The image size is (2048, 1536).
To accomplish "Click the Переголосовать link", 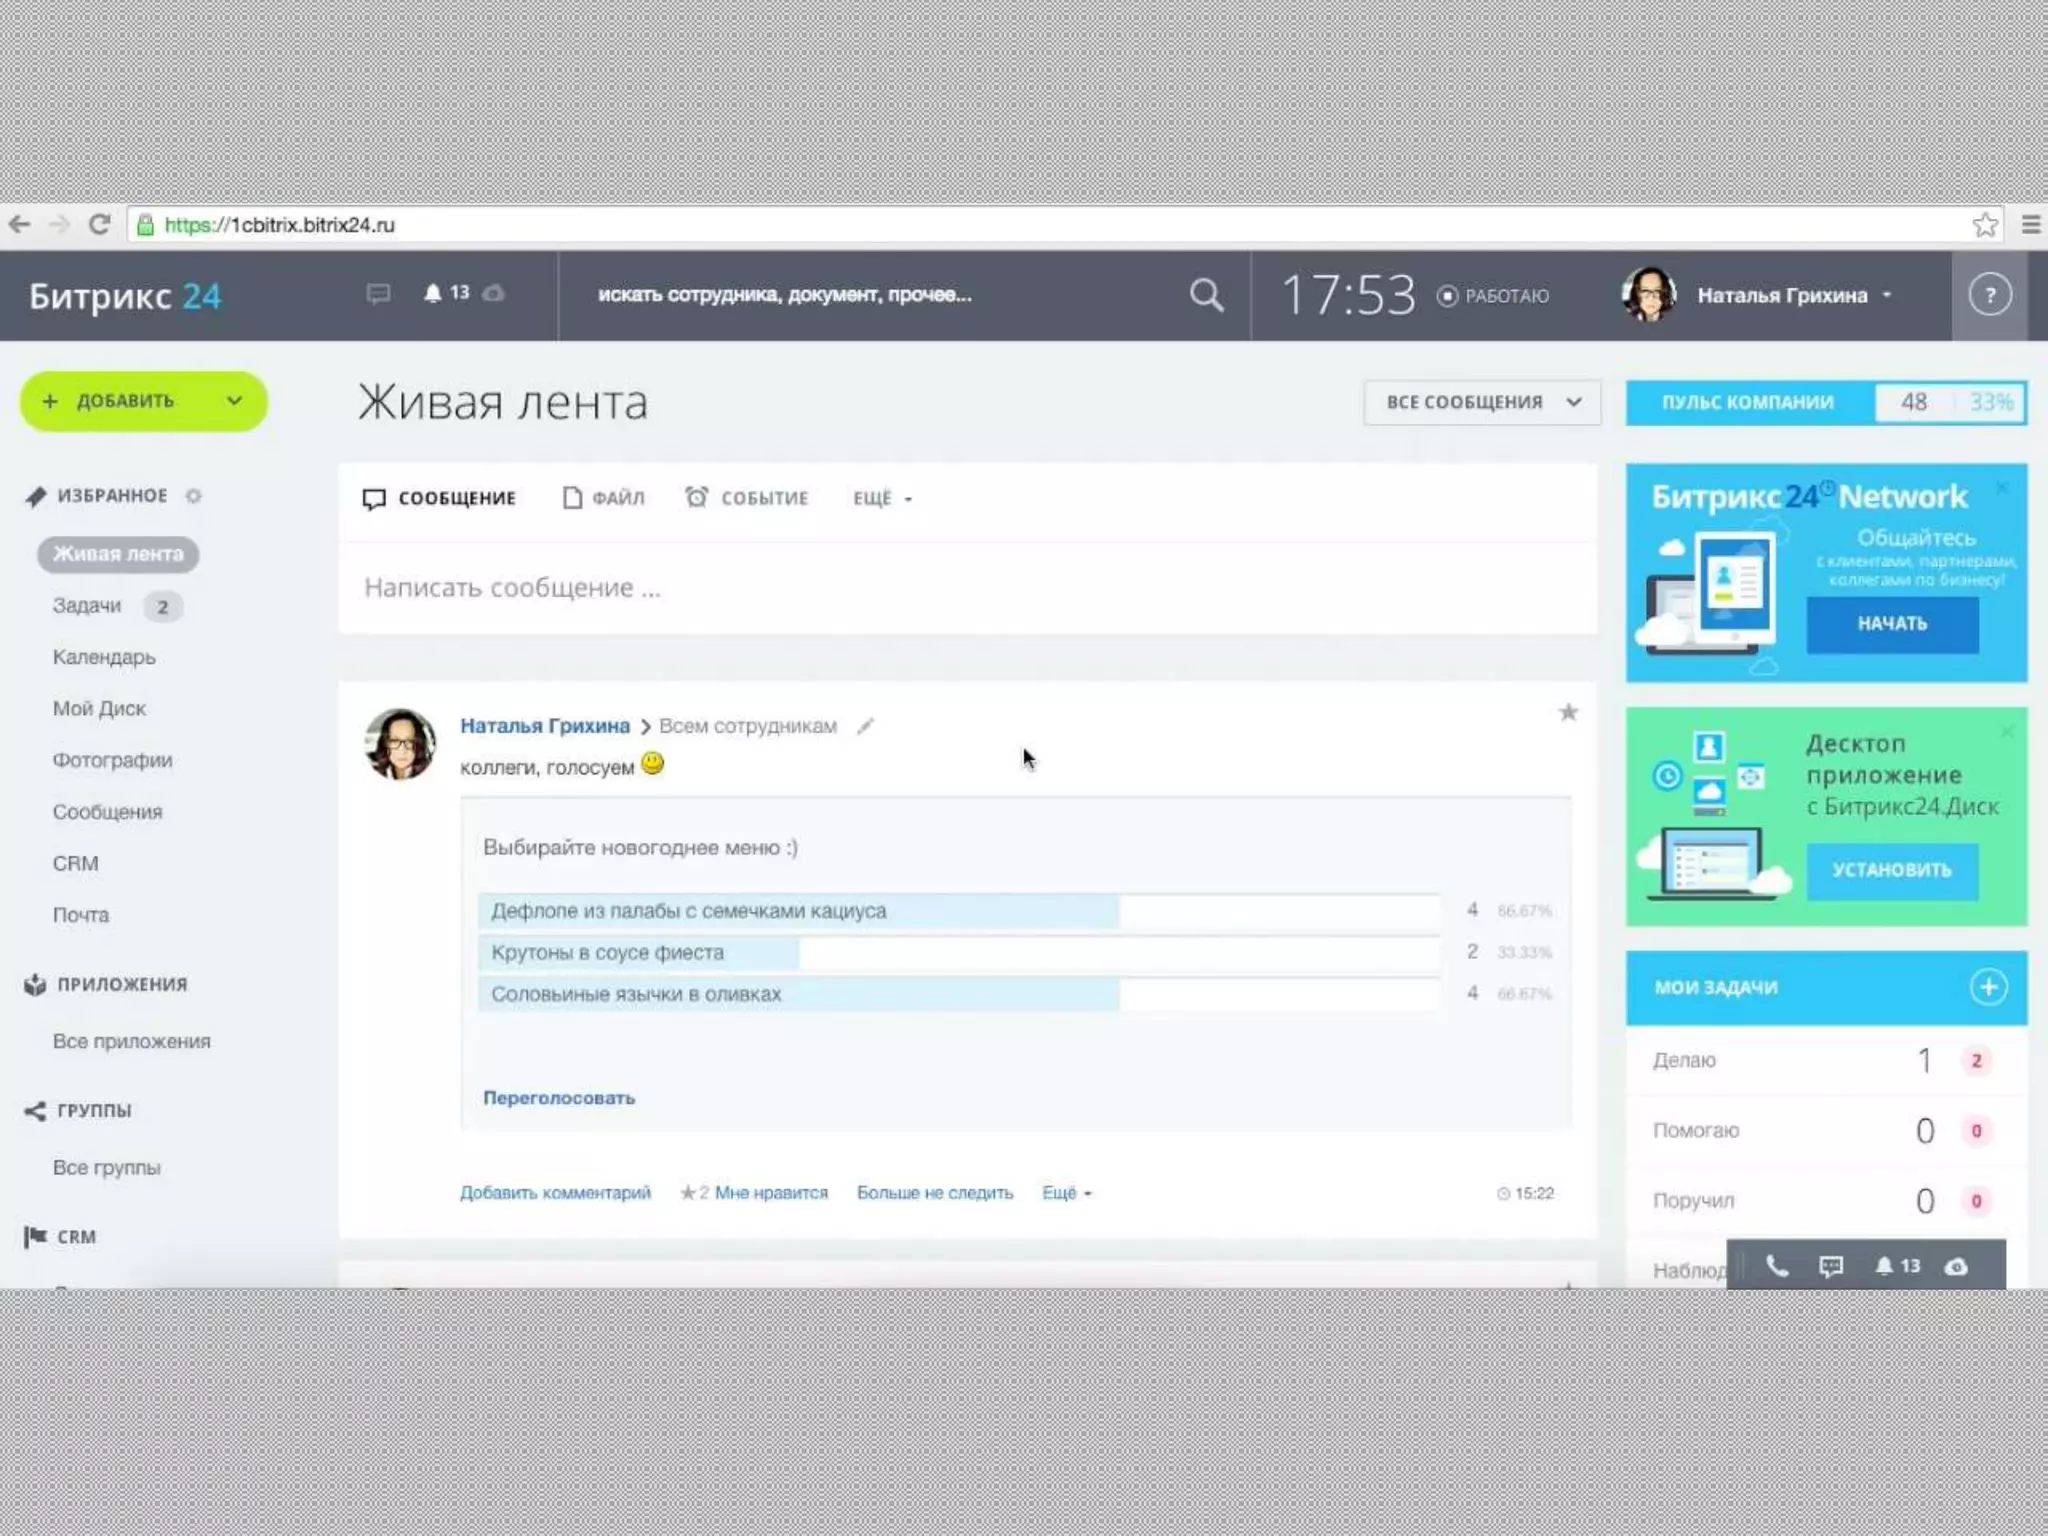I will [559, 1098].
